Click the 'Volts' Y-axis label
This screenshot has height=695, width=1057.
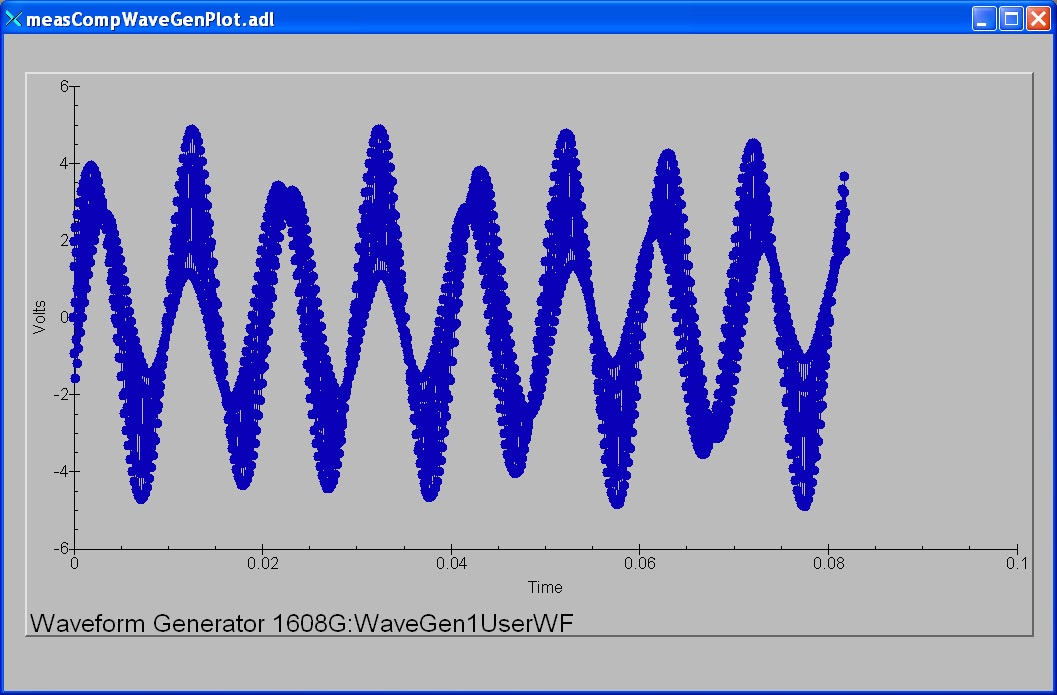coord(40,318)
